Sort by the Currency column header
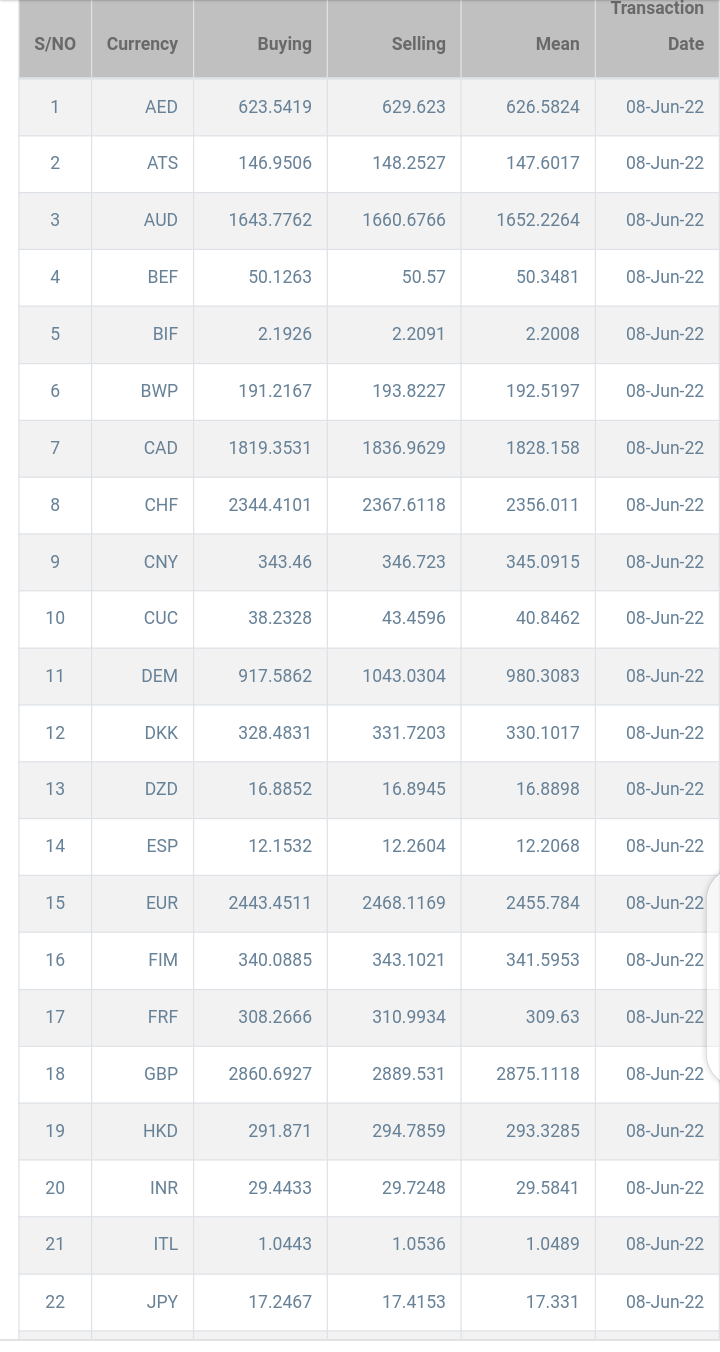Image resolution: width=720 pixels, height=1352 pixels. pos(142,44)
